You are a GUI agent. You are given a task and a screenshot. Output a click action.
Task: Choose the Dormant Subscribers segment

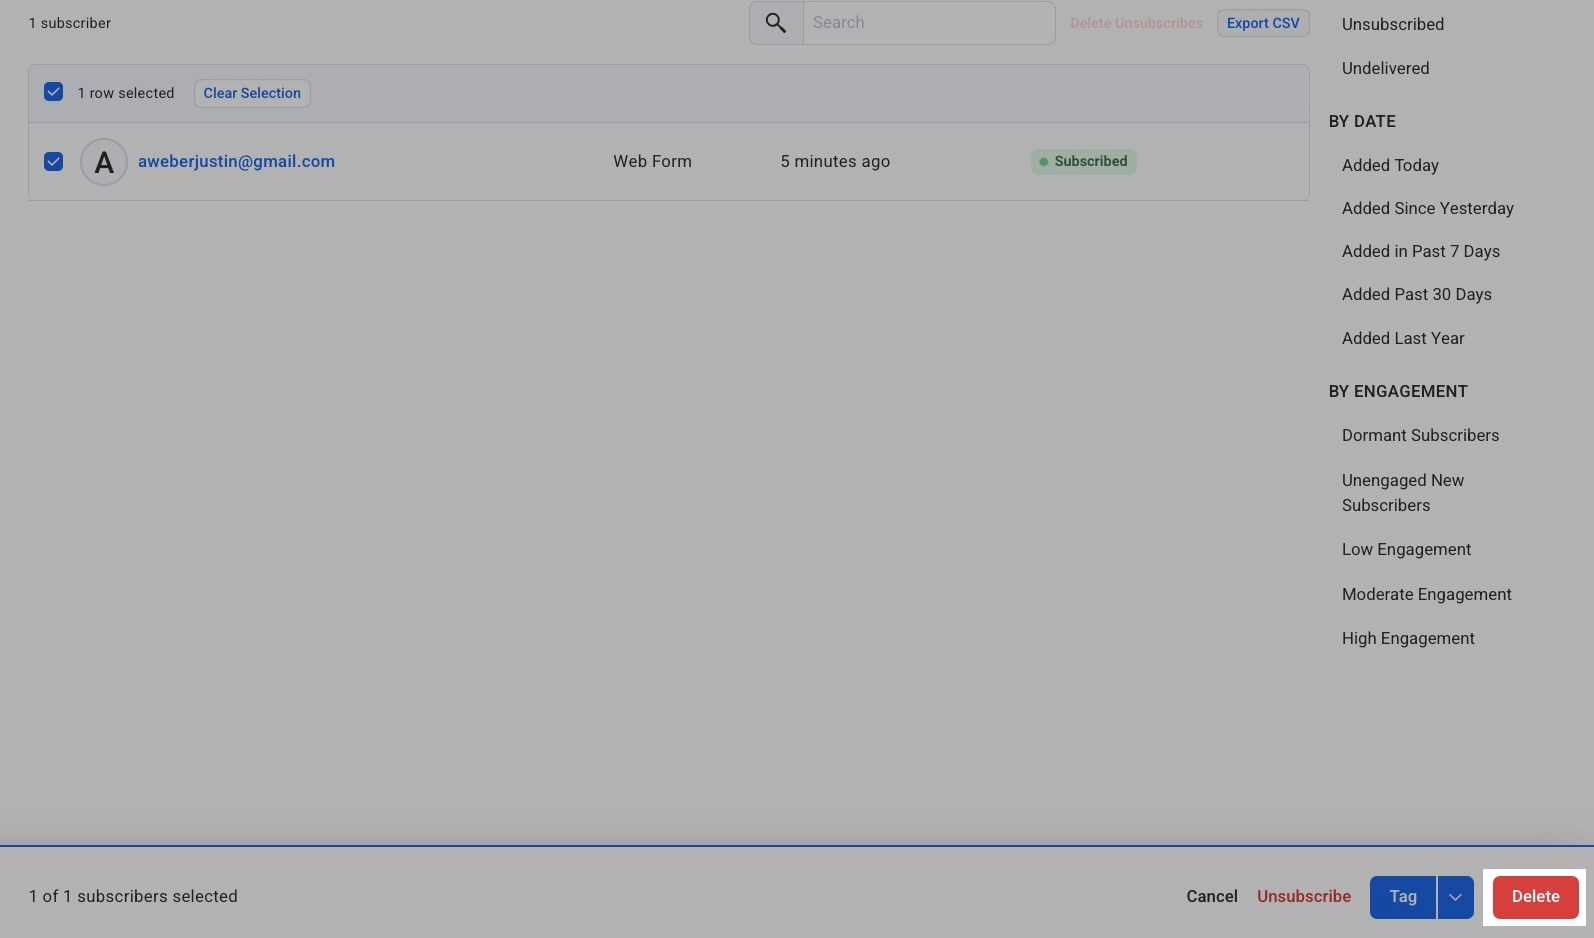pyautogui.click(x=1420, y=435)
